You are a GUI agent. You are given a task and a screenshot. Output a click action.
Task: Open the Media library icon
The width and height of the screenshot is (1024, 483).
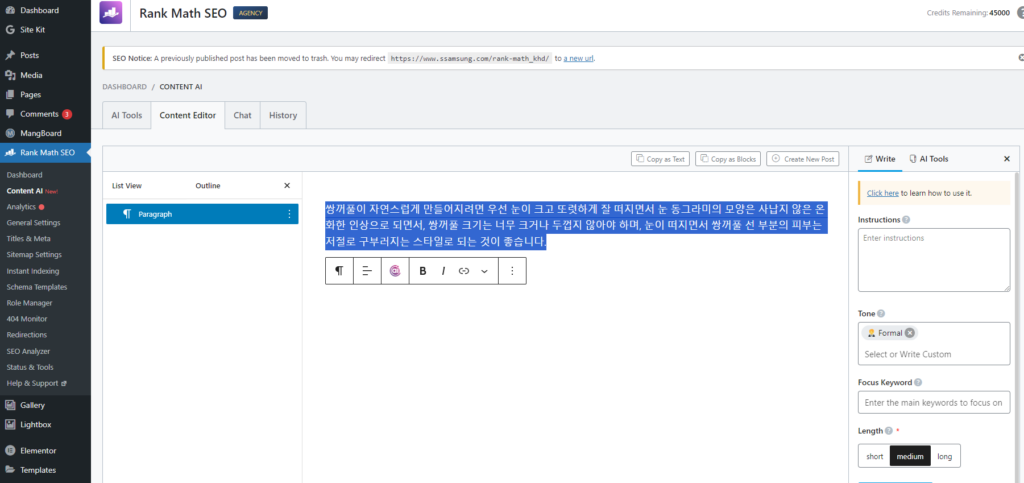click(x=10, y=75)
